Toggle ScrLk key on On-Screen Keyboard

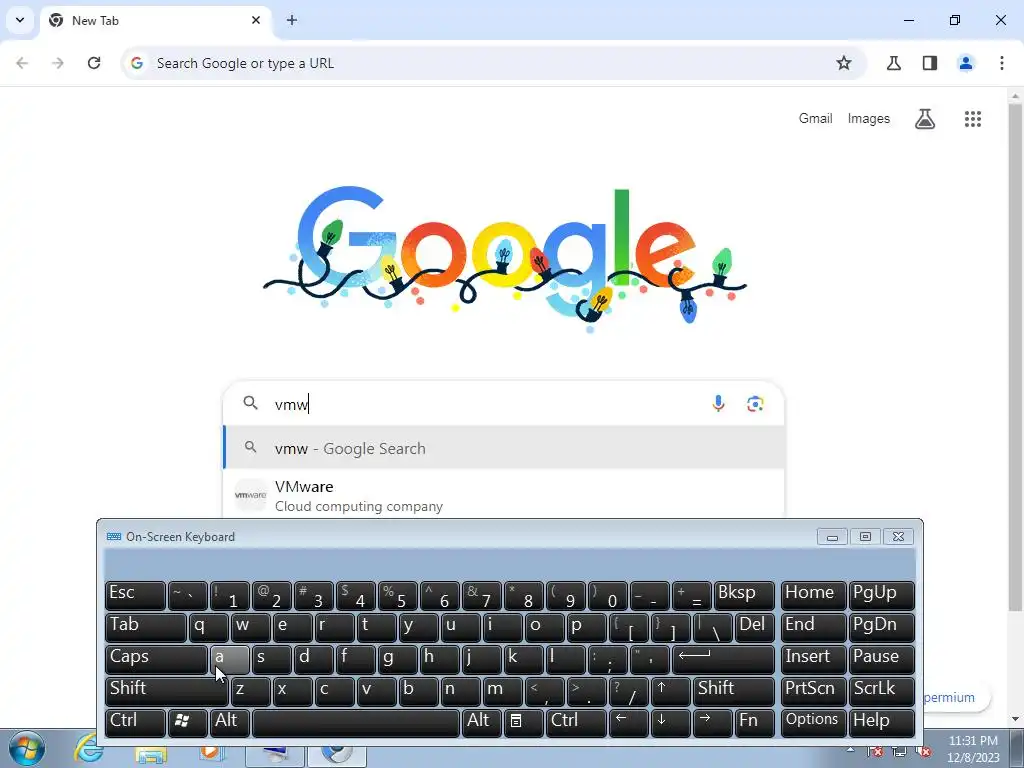tap(881, 692)
